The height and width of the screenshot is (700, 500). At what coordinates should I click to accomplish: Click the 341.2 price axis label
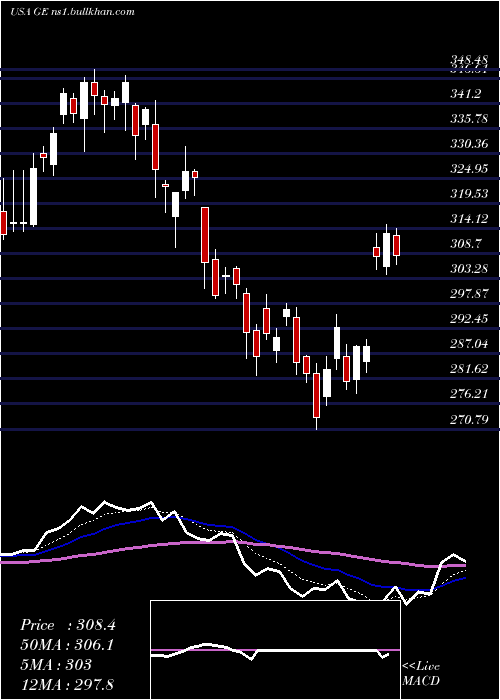coord(467,94)
